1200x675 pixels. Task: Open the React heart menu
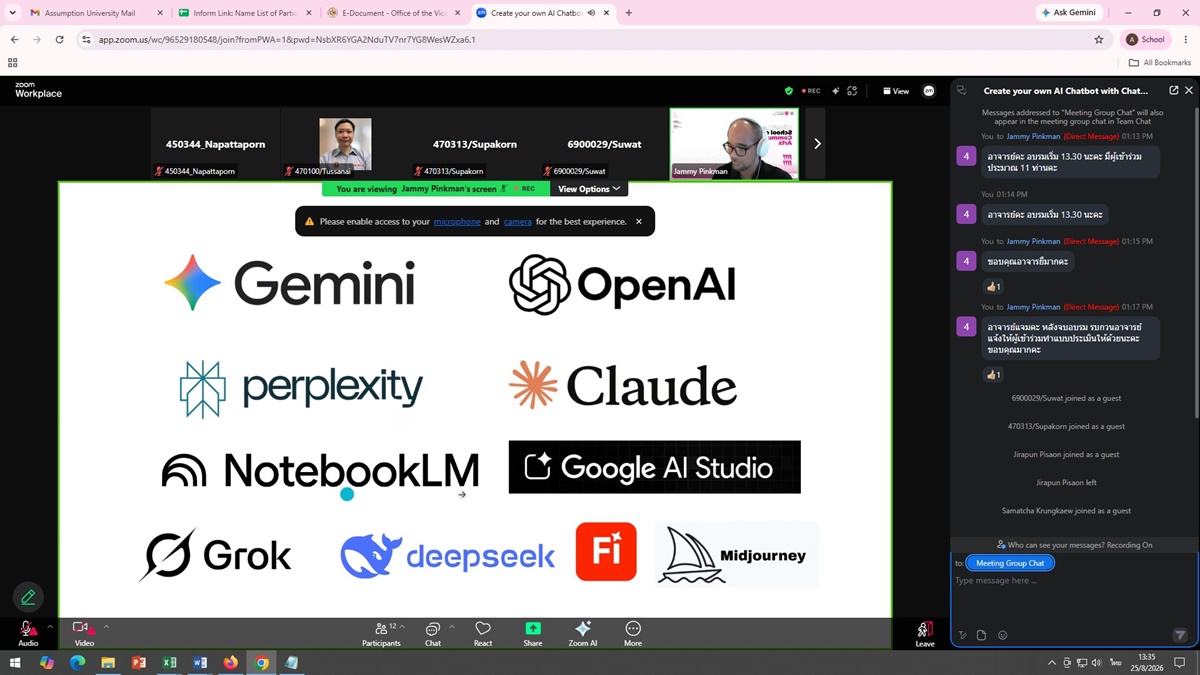[x=483, y=633]
